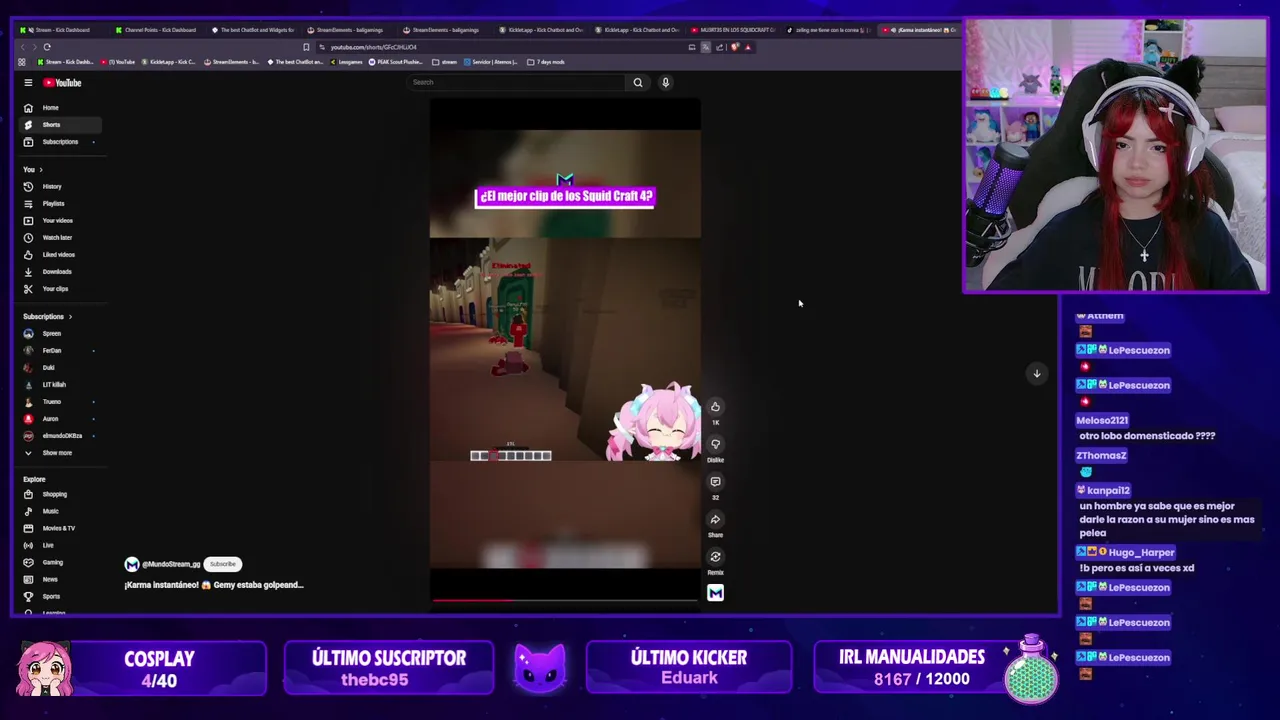Screen dimensions: 1280x720
Task: Open Subscriptions feed in sidebar
Action: tap(60, 142)
